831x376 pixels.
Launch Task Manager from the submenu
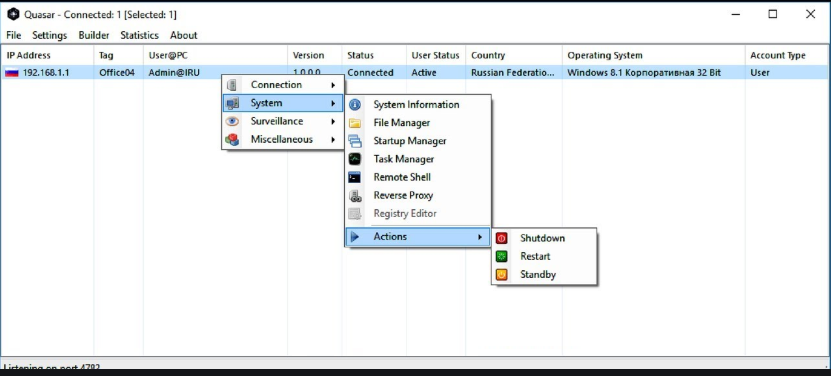pyautogui.click(x=418, y=159)
